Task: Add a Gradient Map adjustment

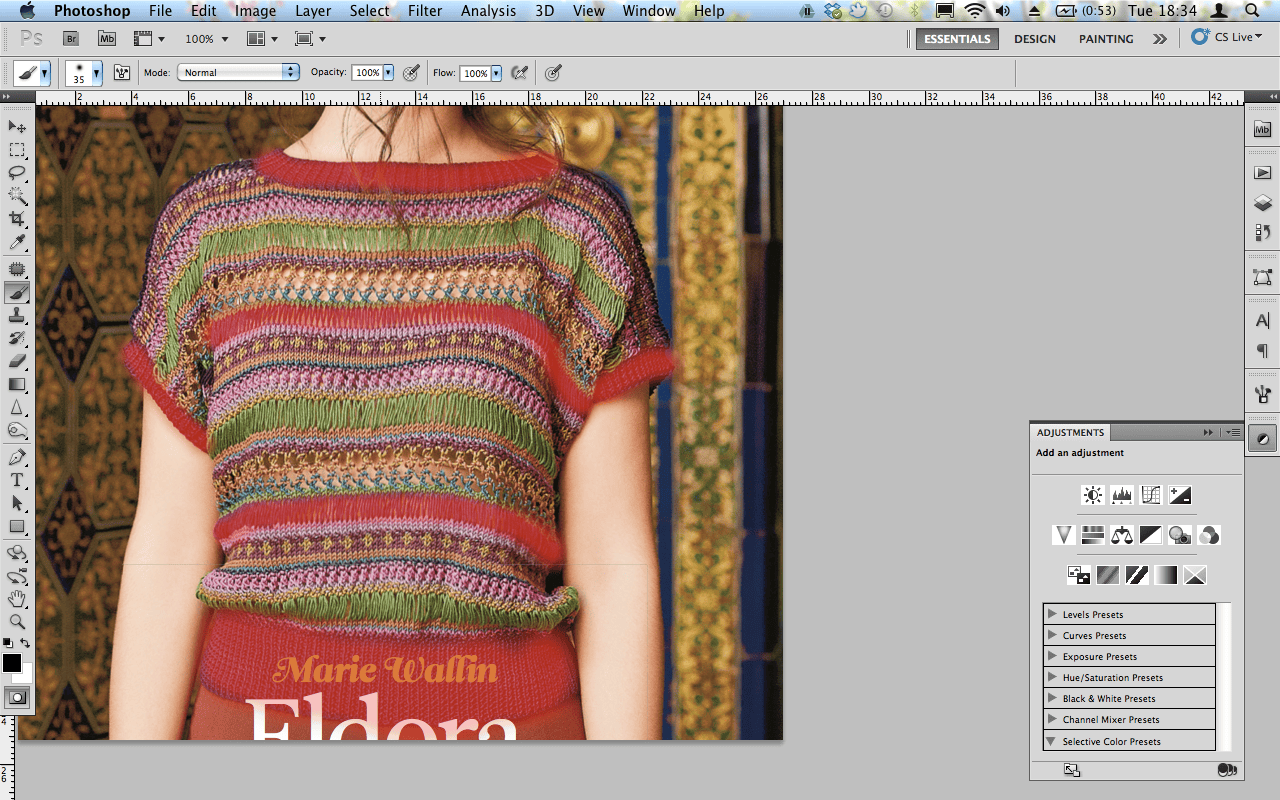Action: click(x=1165, y=575)
